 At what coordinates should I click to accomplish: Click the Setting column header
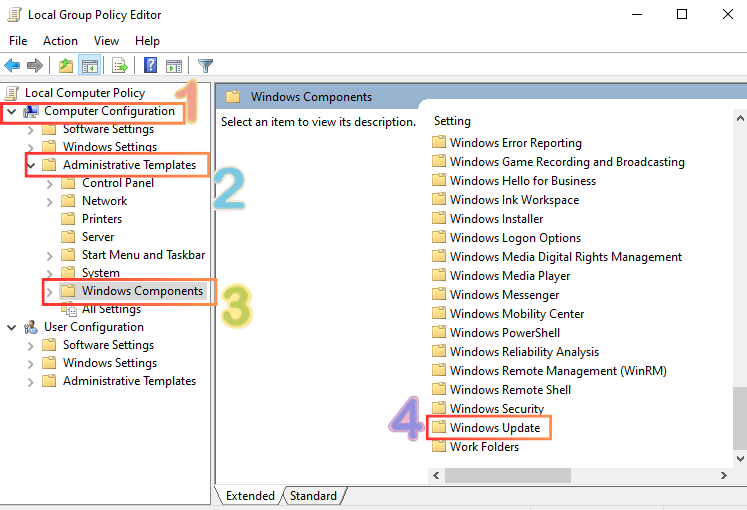pos(452,121)
